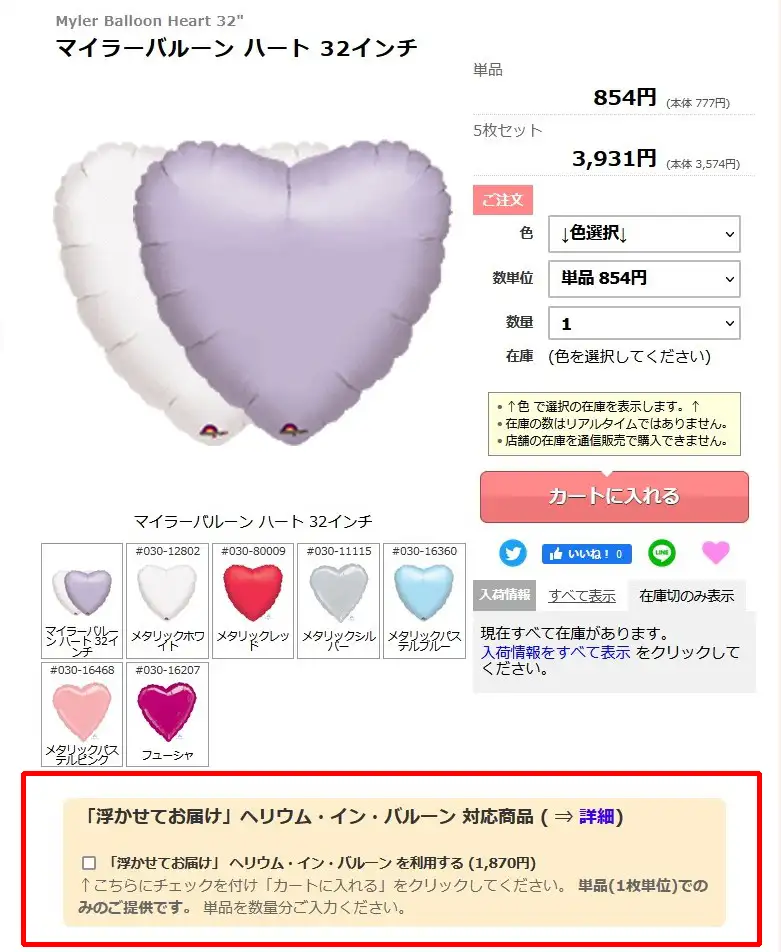Switch to the すべて表示 tab

[582, 596]
